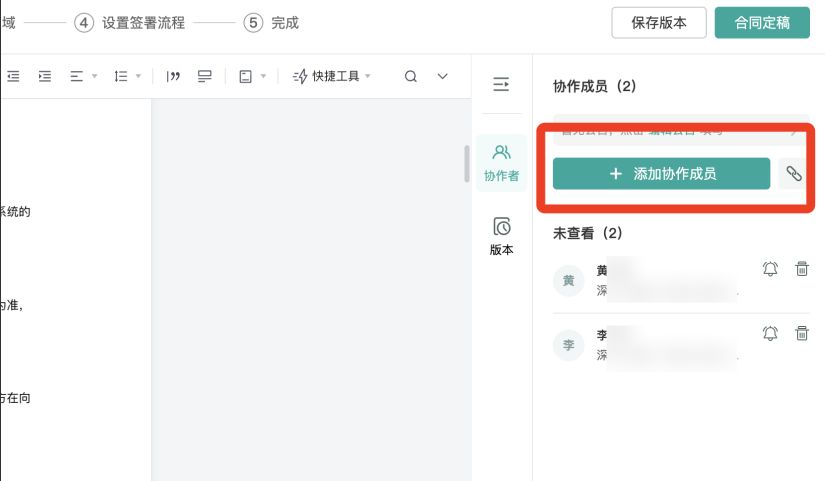Image resolution: width=825 pixels, height=481 pixels.
Task: Expand more toolbar options chevron
Action: (x=443, y=76)
